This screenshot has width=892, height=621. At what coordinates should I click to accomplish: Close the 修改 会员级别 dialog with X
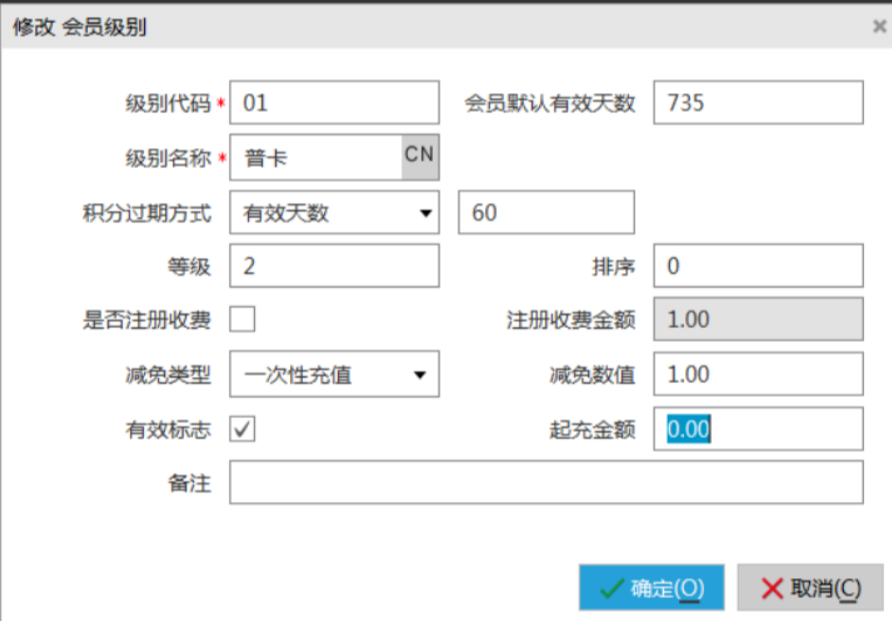click(x=879, y=27)
